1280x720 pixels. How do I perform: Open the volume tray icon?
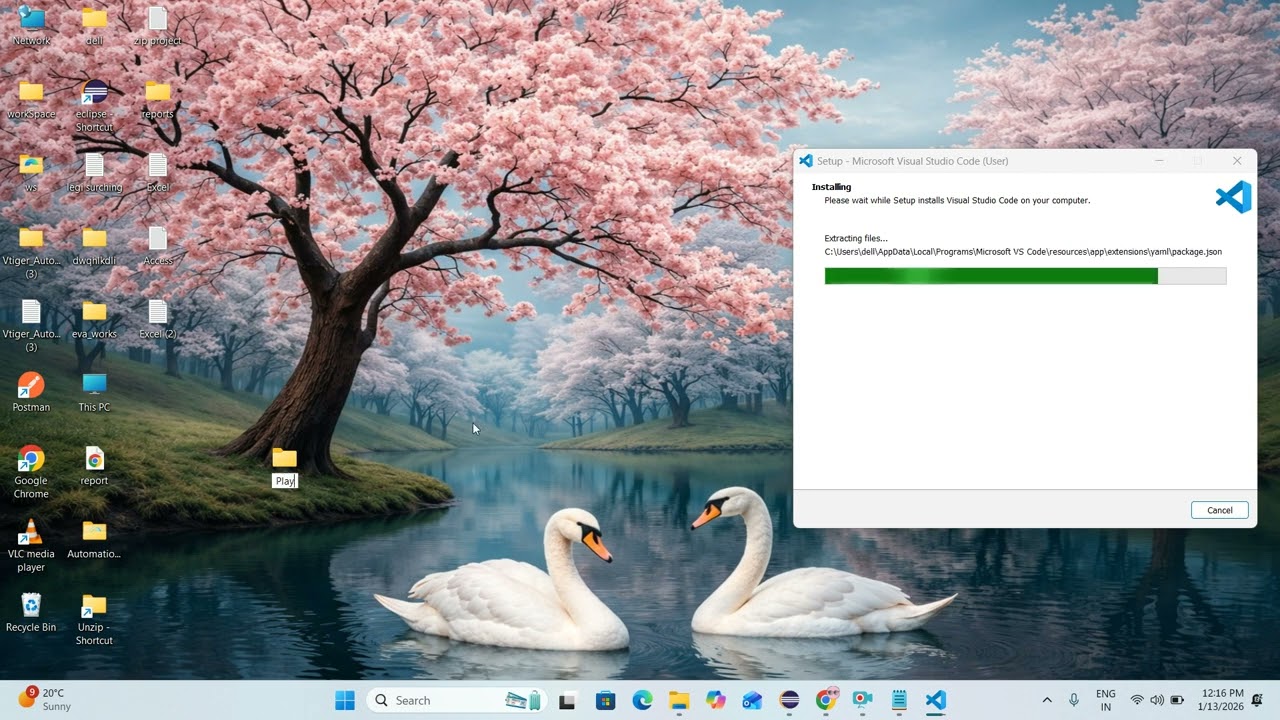point(1157,700)
